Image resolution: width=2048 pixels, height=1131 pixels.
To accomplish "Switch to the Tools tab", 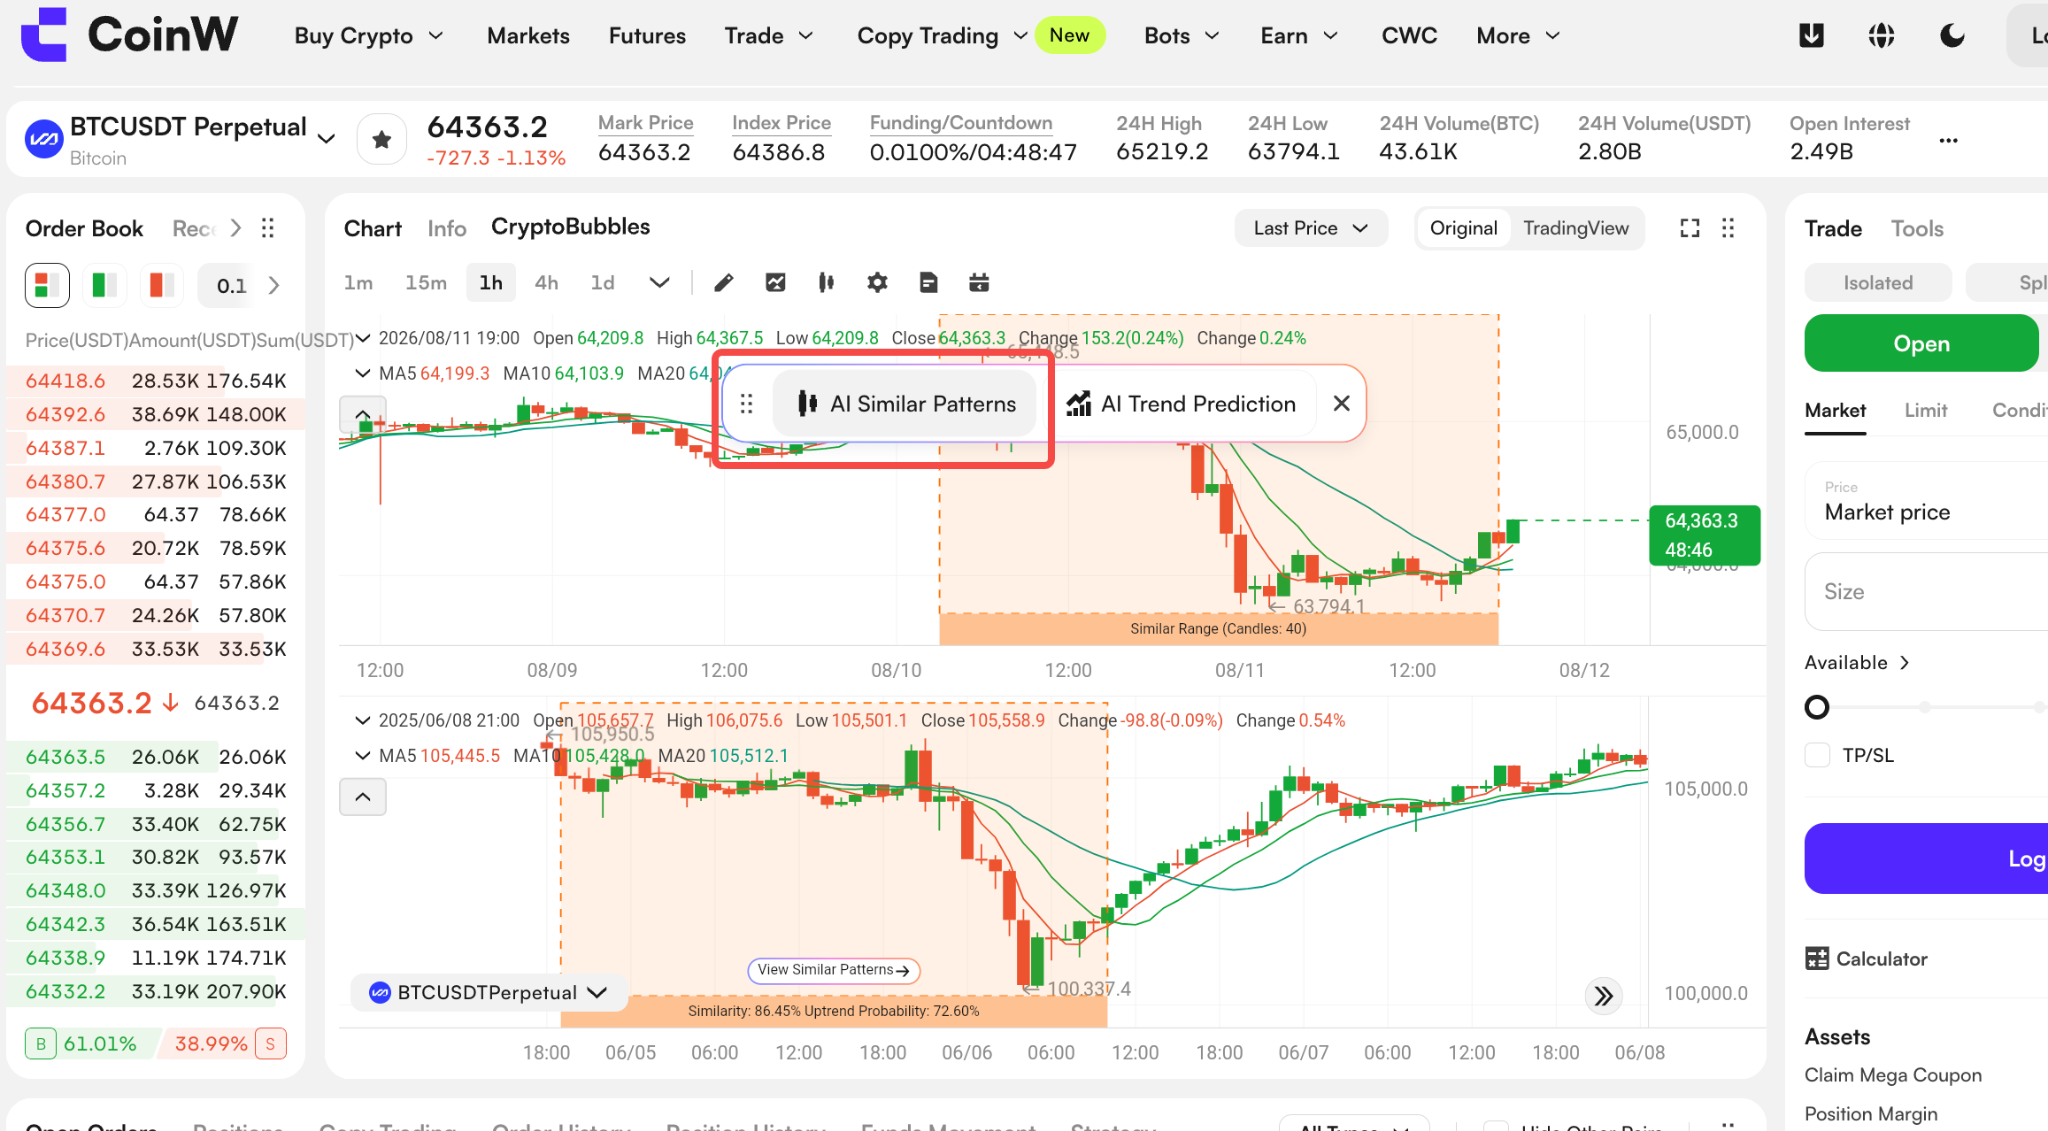I will click(x=1917, y=229).
